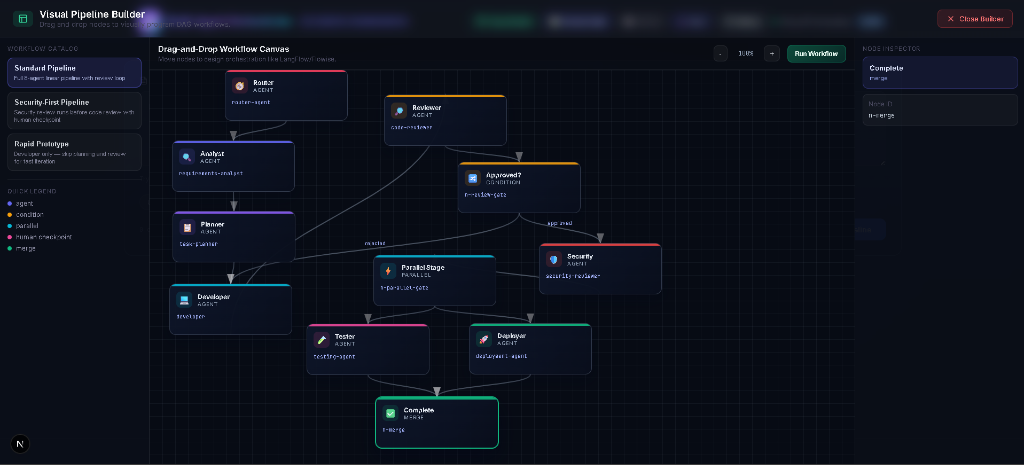The height and width of the screenshot is (465, 1024).
Task: Select the Planner node title
Action: pos(212,224)
